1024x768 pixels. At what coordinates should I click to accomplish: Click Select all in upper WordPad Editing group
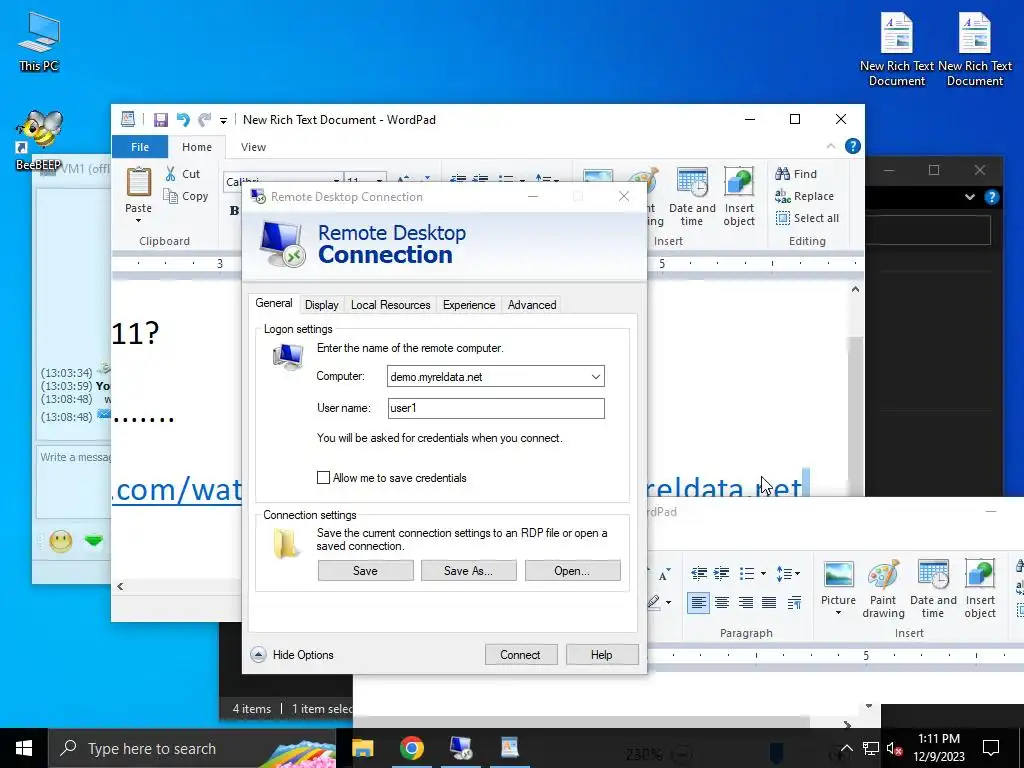coord(807,218)
